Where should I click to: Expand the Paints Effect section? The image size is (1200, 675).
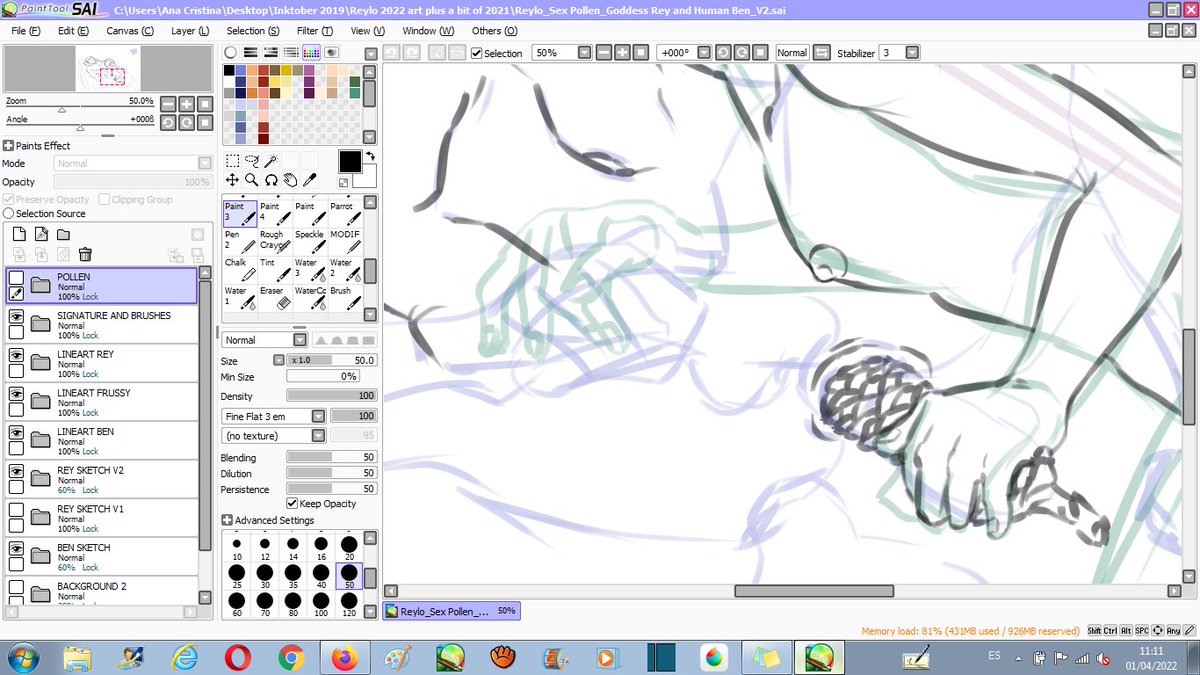(8, 146)
